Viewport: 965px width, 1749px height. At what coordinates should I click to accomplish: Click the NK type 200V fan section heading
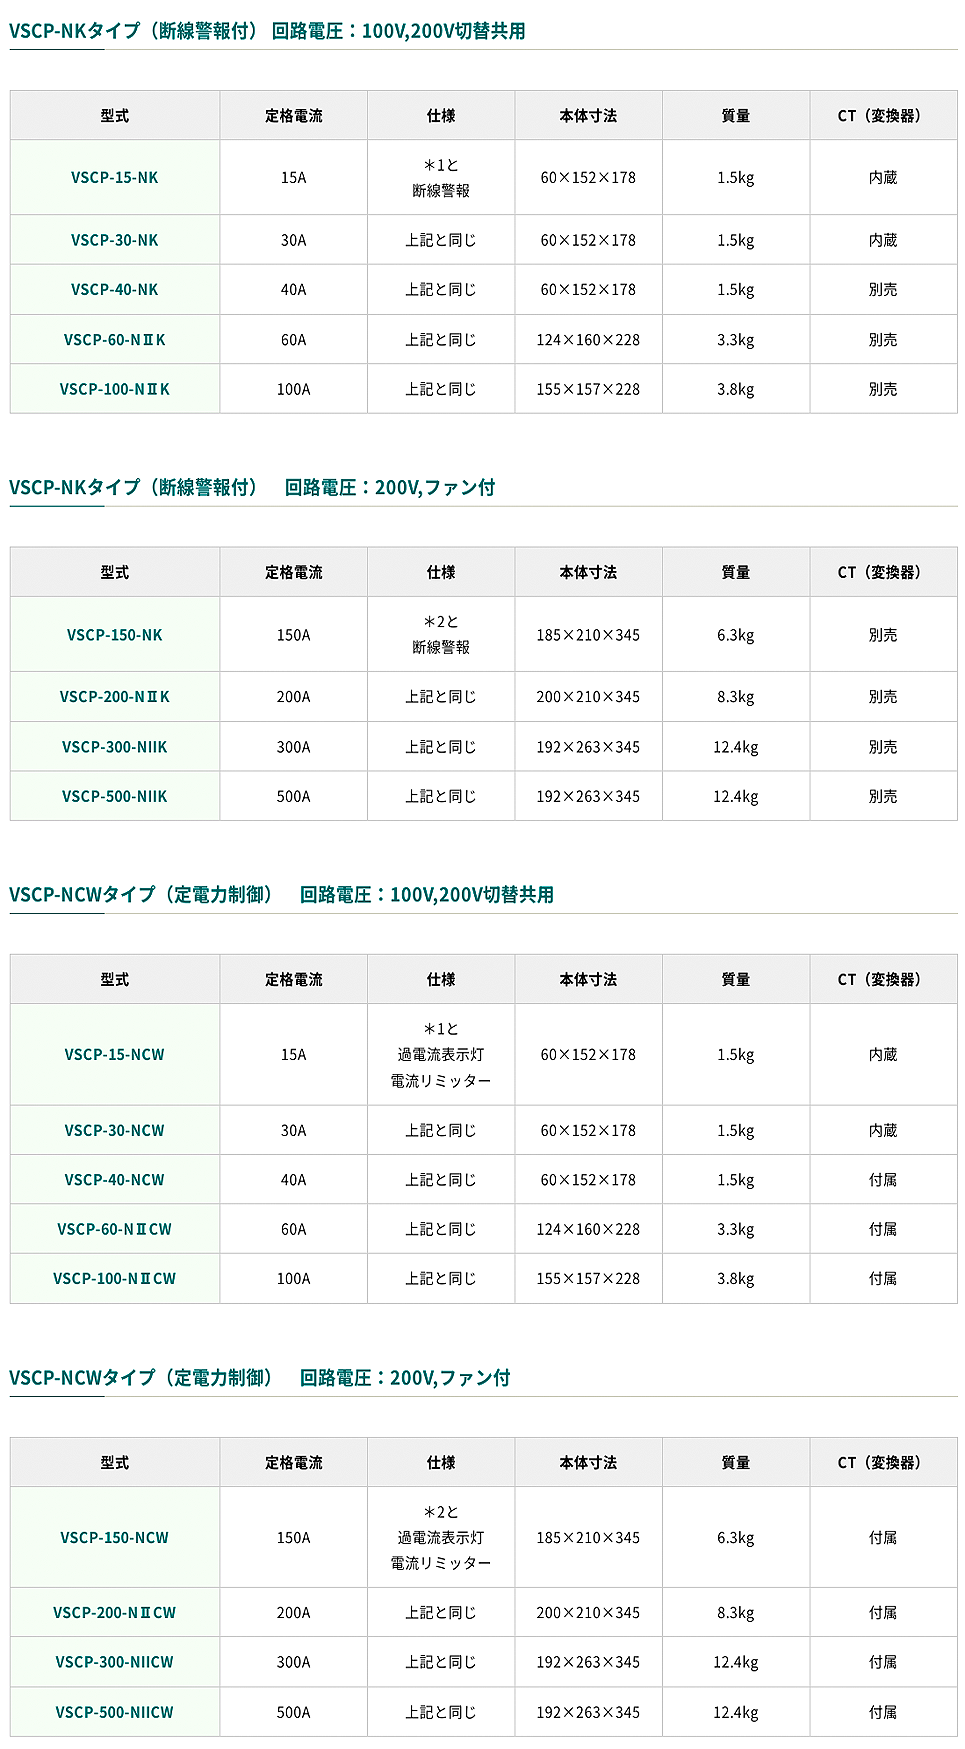click(x=252, y=488)
